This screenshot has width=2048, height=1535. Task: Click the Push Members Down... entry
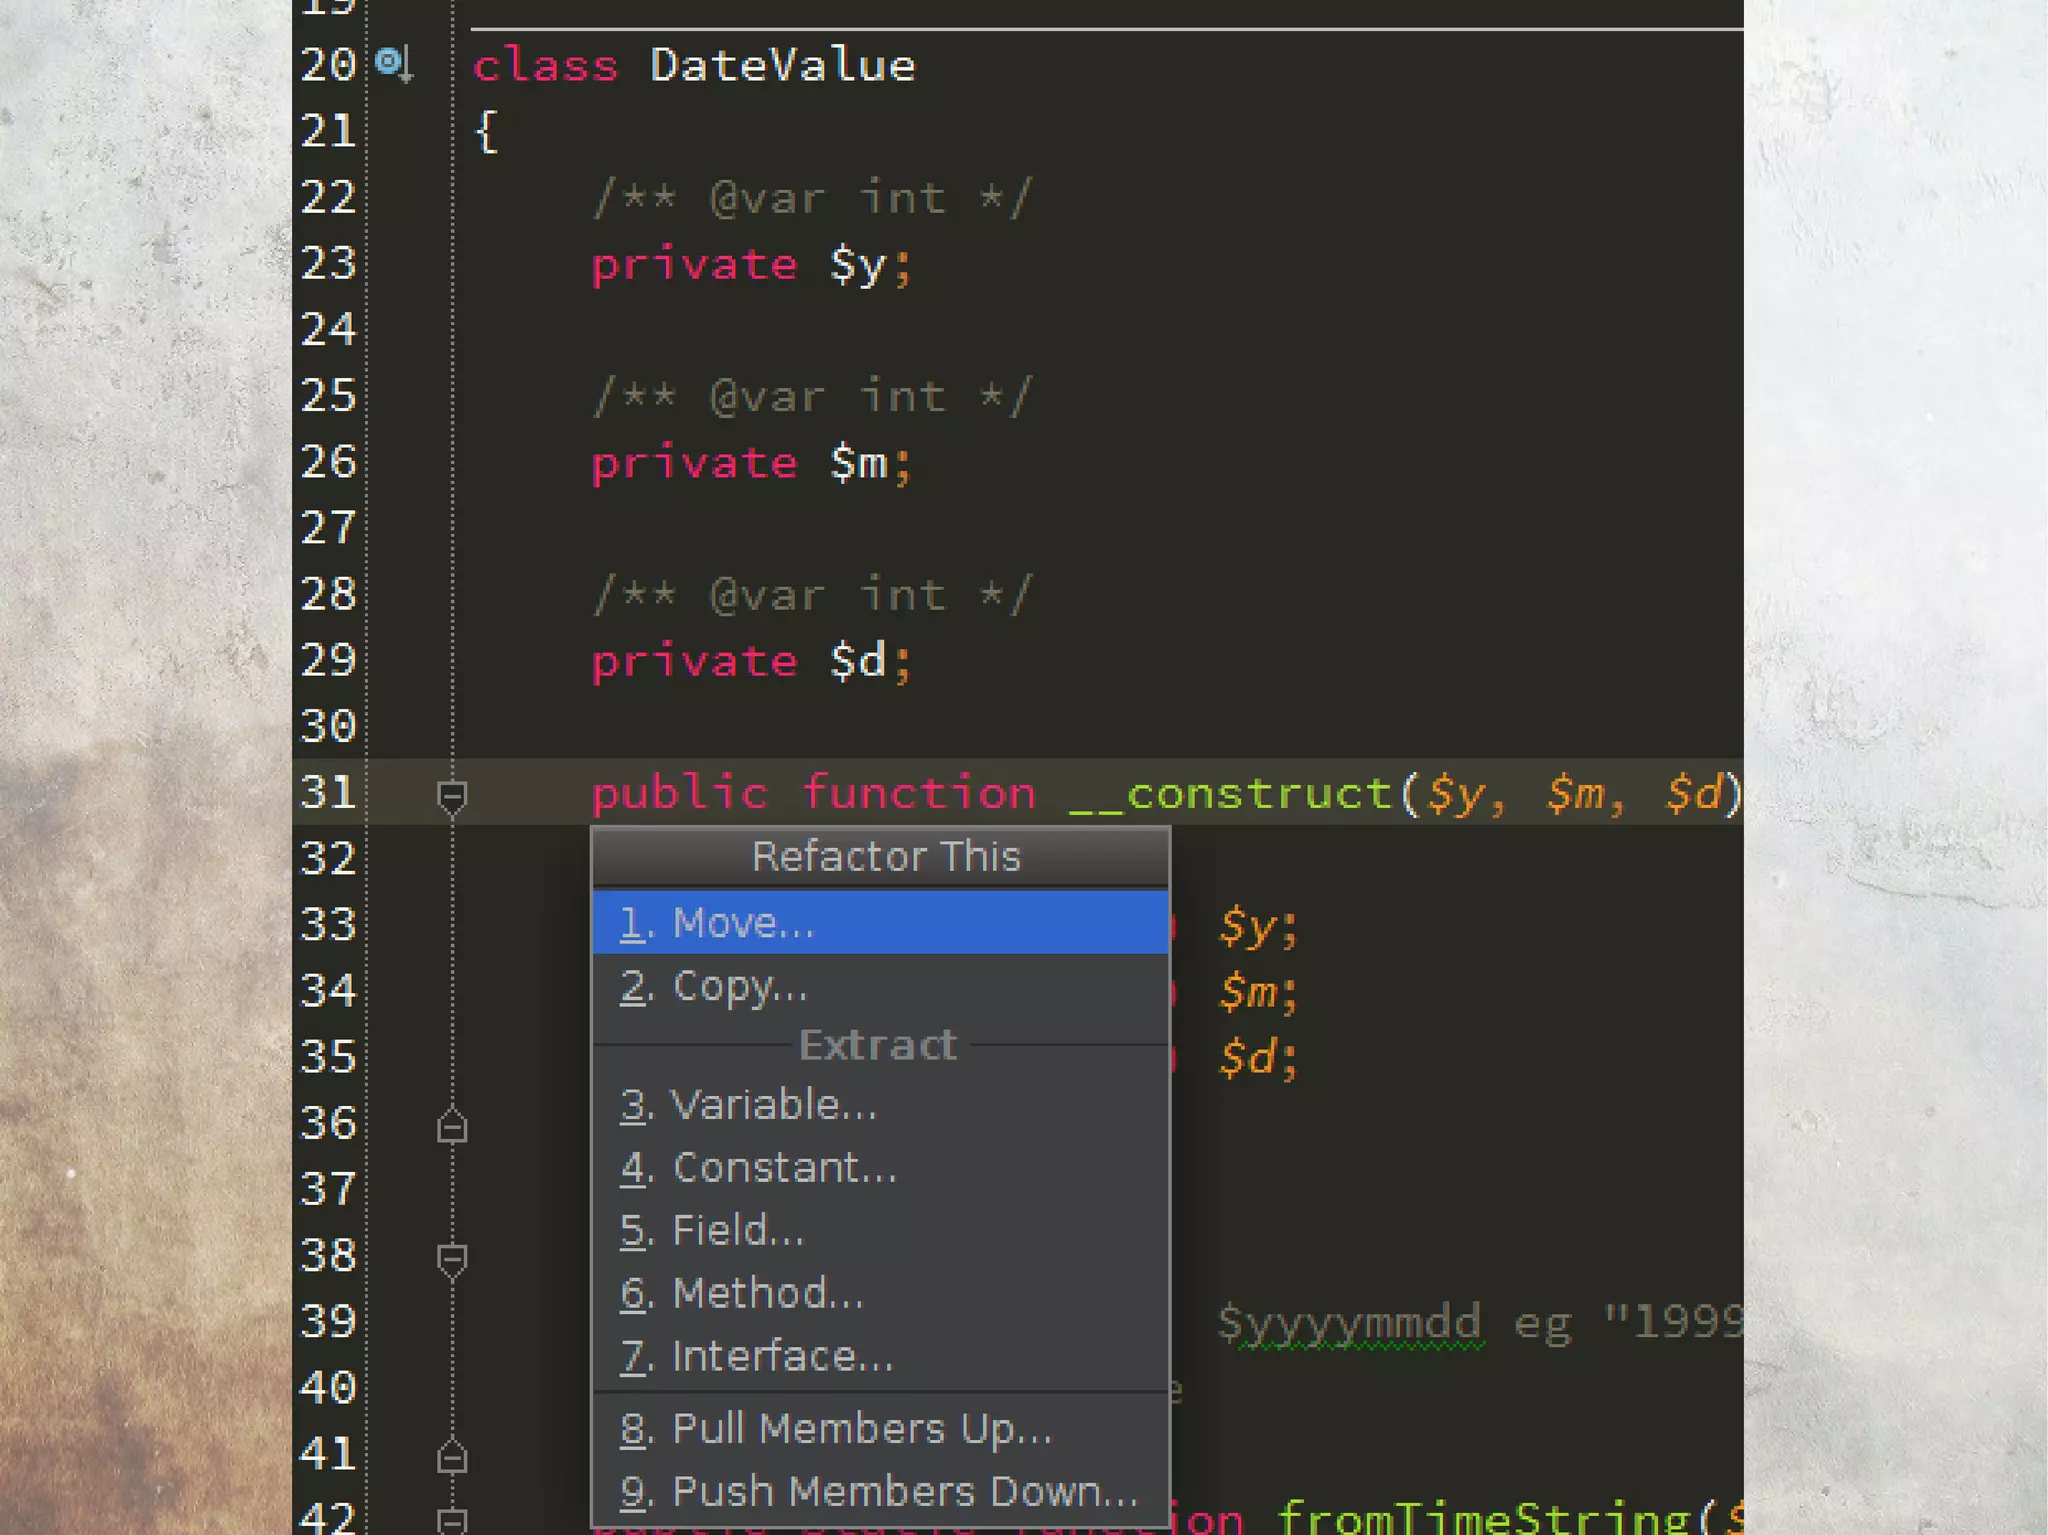pyautogui.click(x=880, y=1491)
